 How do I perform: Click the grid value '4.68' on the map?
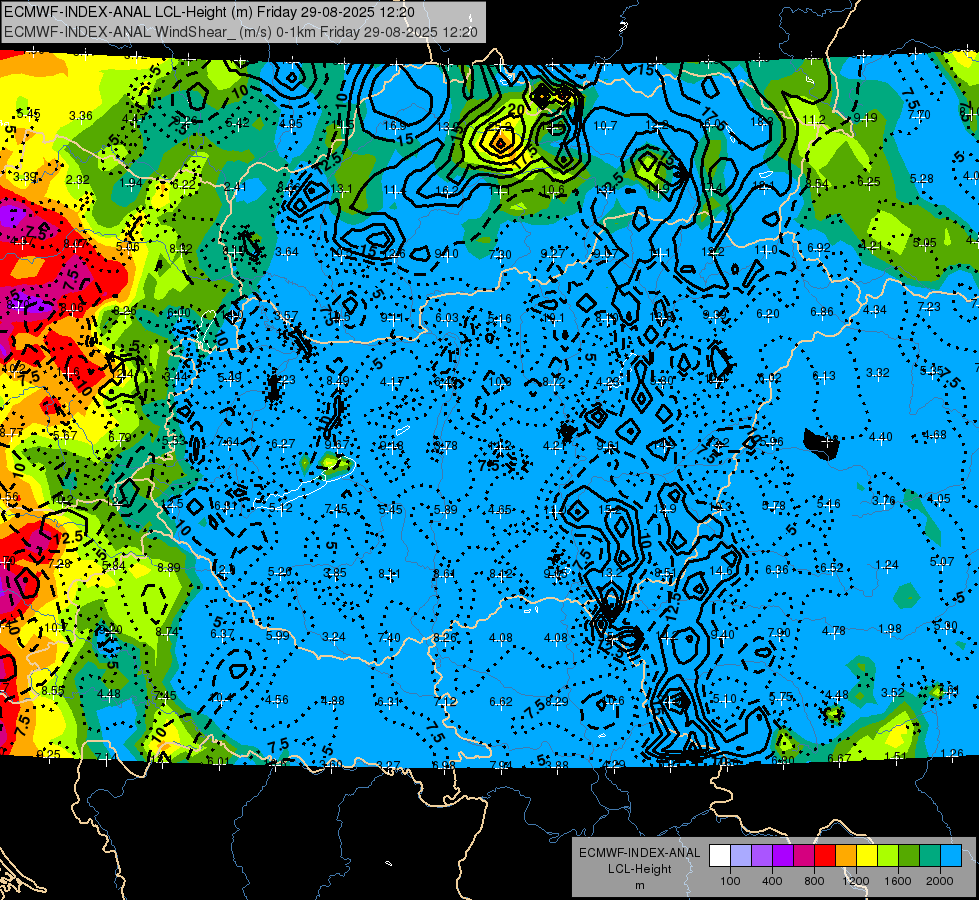click(935, 435)
